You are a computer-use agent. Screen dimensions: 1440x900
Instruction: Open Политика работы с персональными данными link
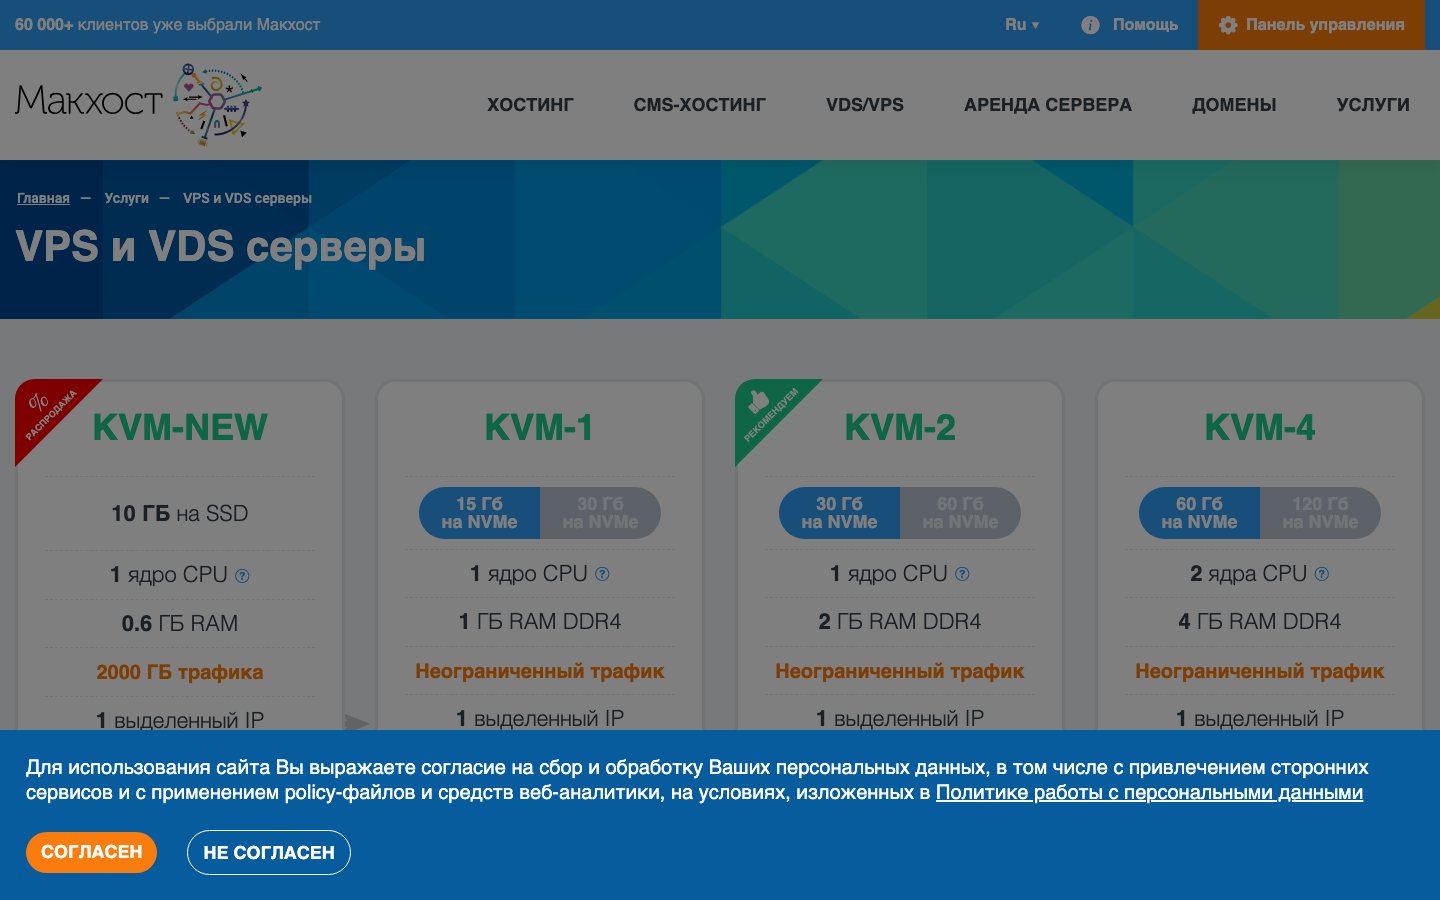click(1149, 793)
